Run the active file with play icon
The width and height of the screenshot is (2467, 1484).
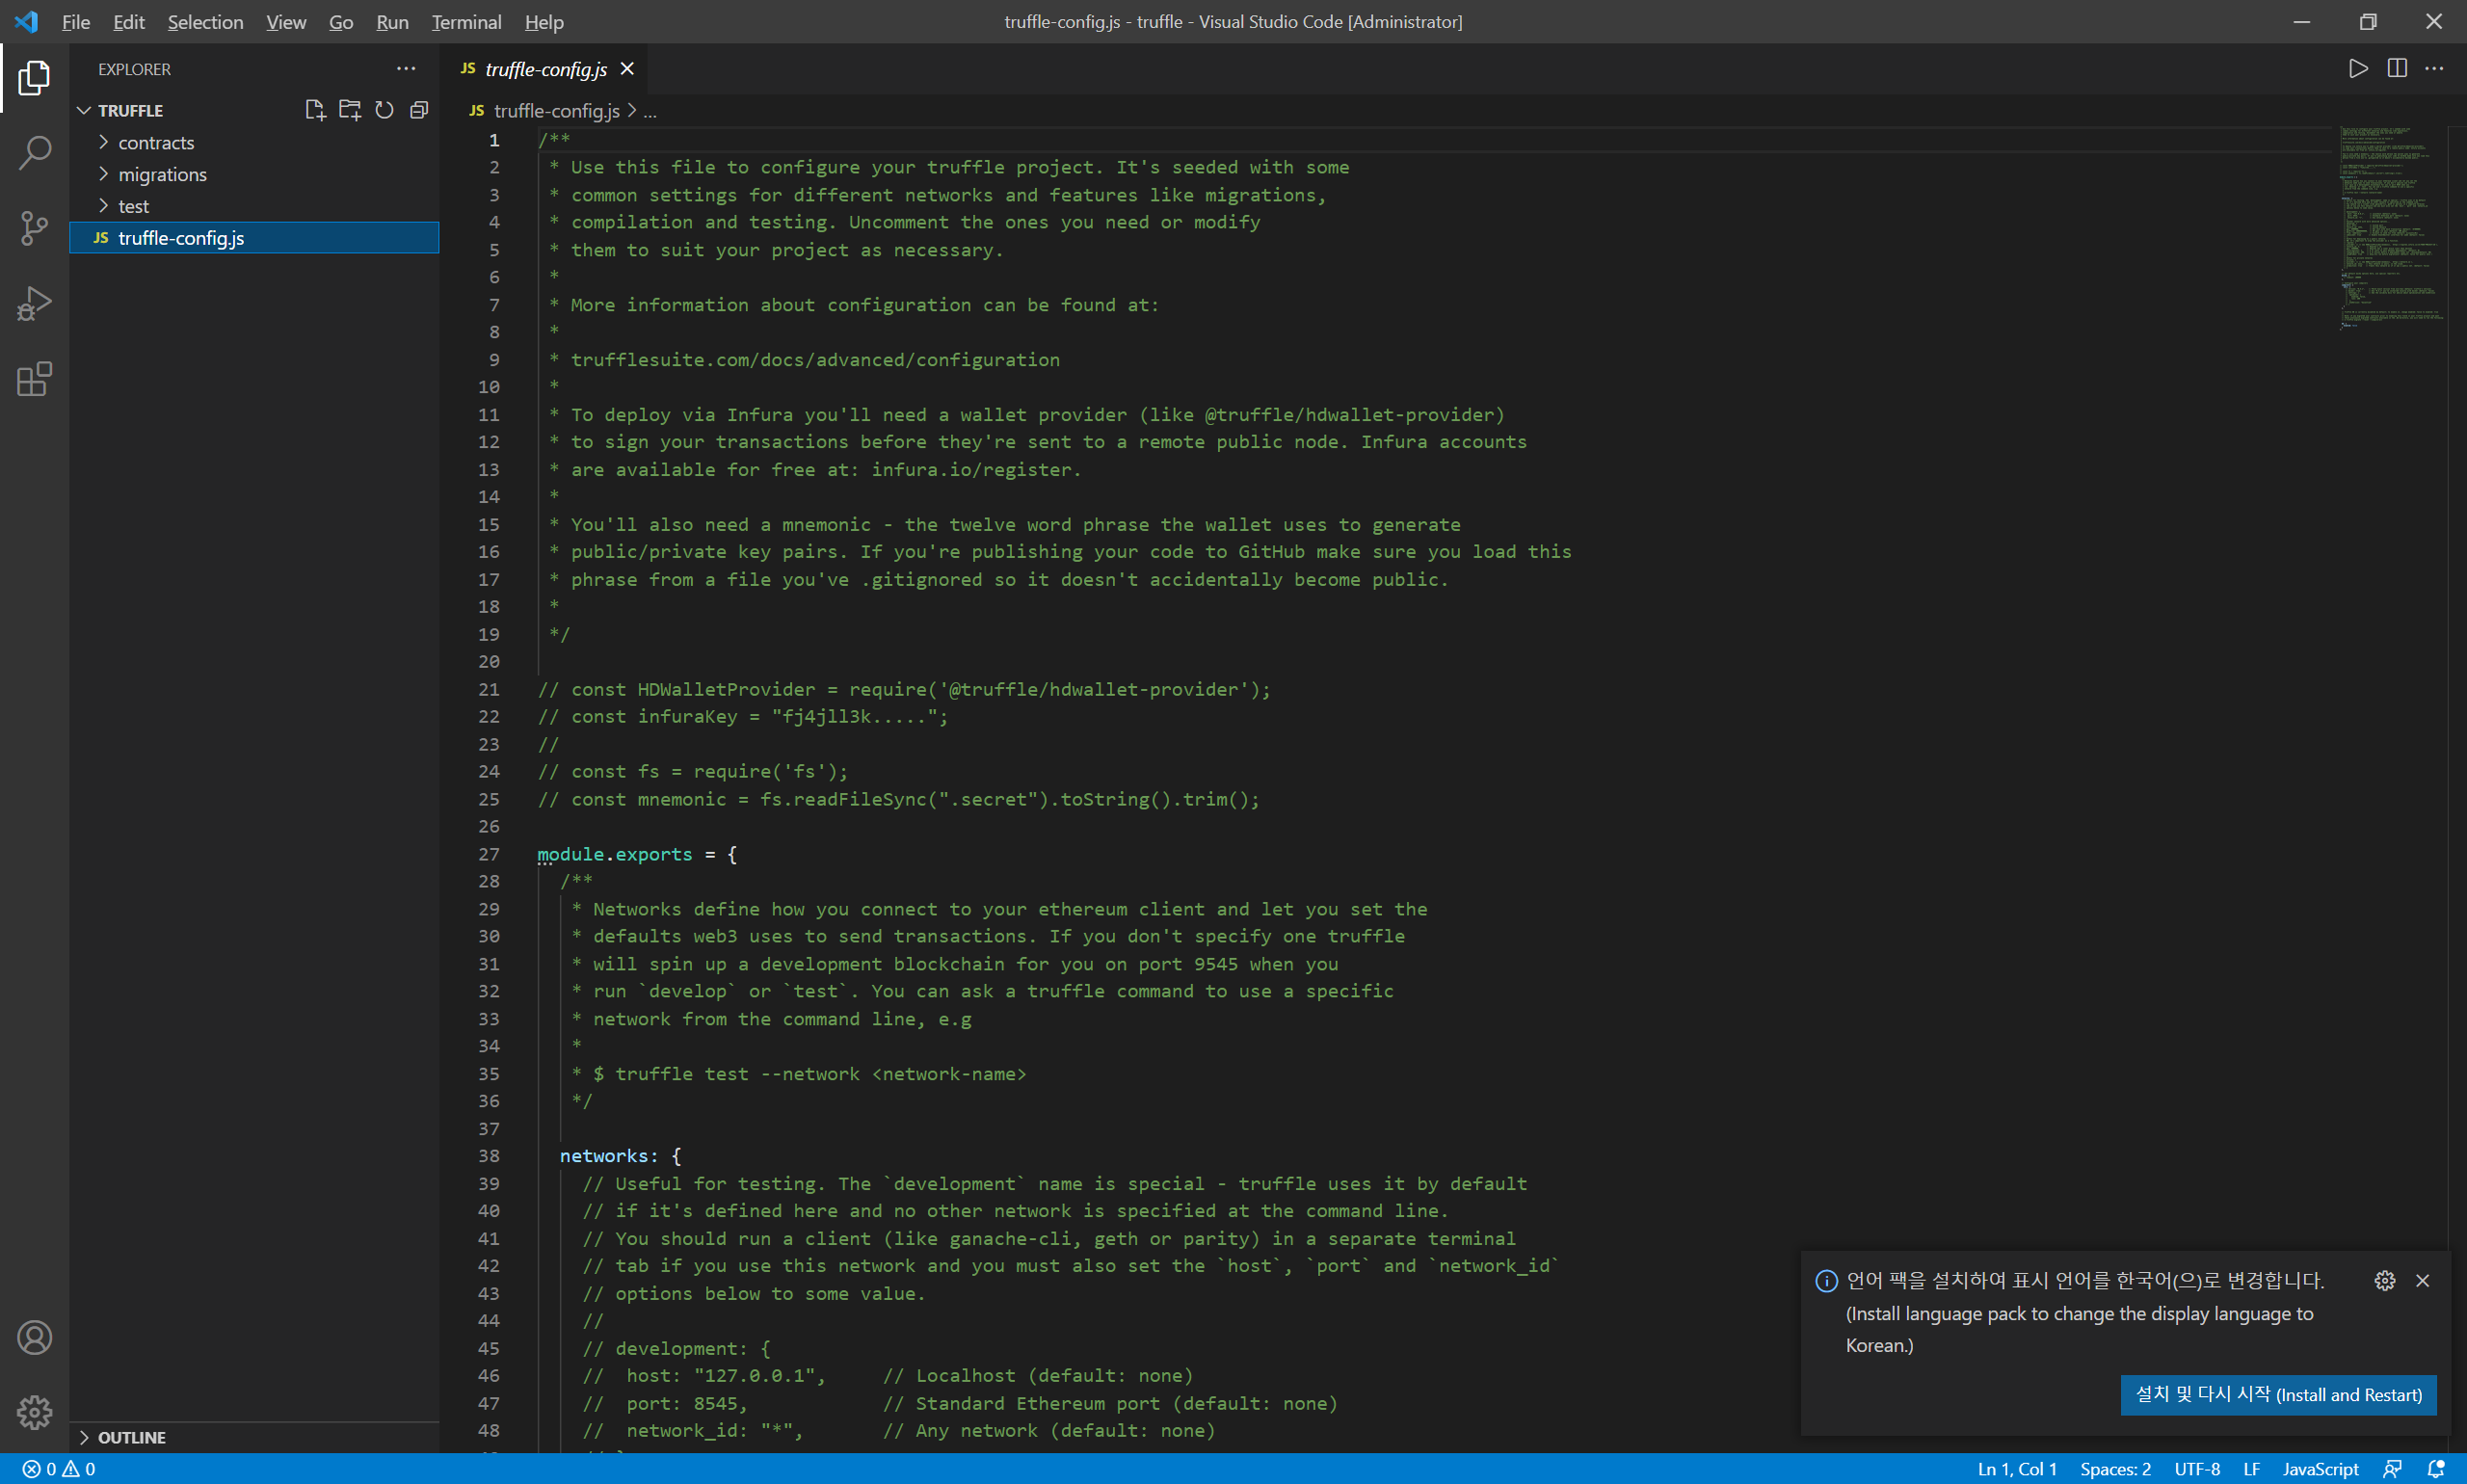(x=2357, y=68)
